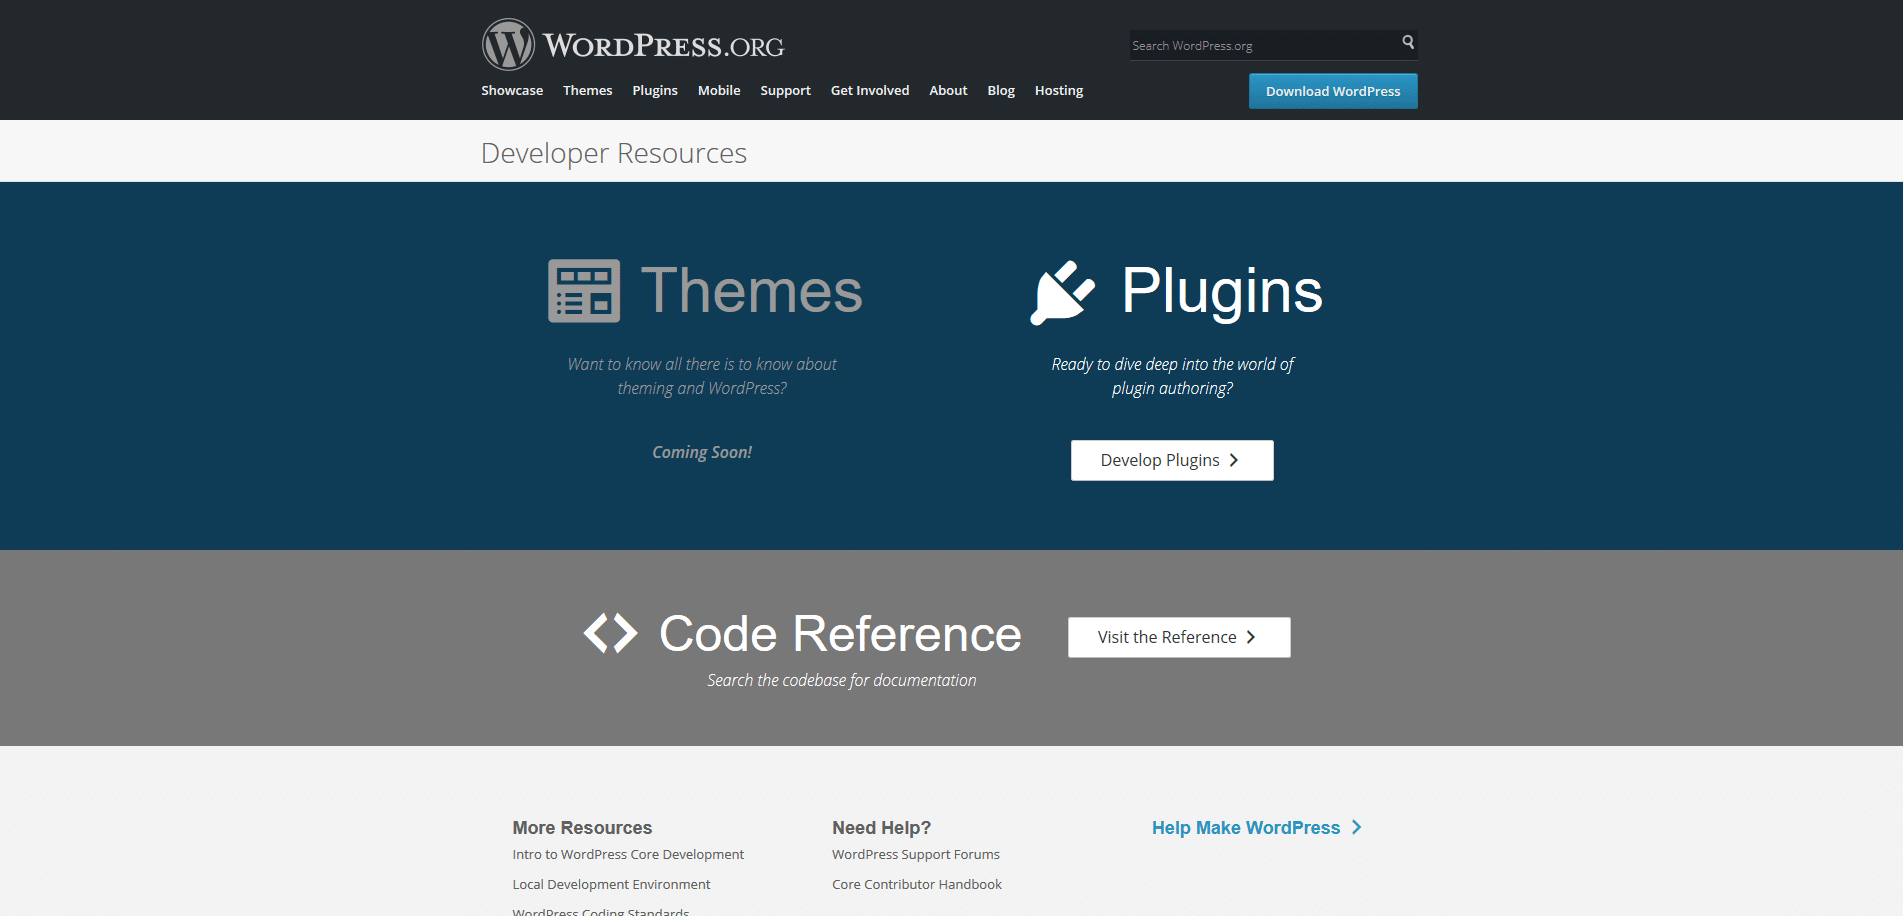Open the Get Involved menu item
Image resolution: width=1903 pixels, height=916 pixels.
point(870,90)
